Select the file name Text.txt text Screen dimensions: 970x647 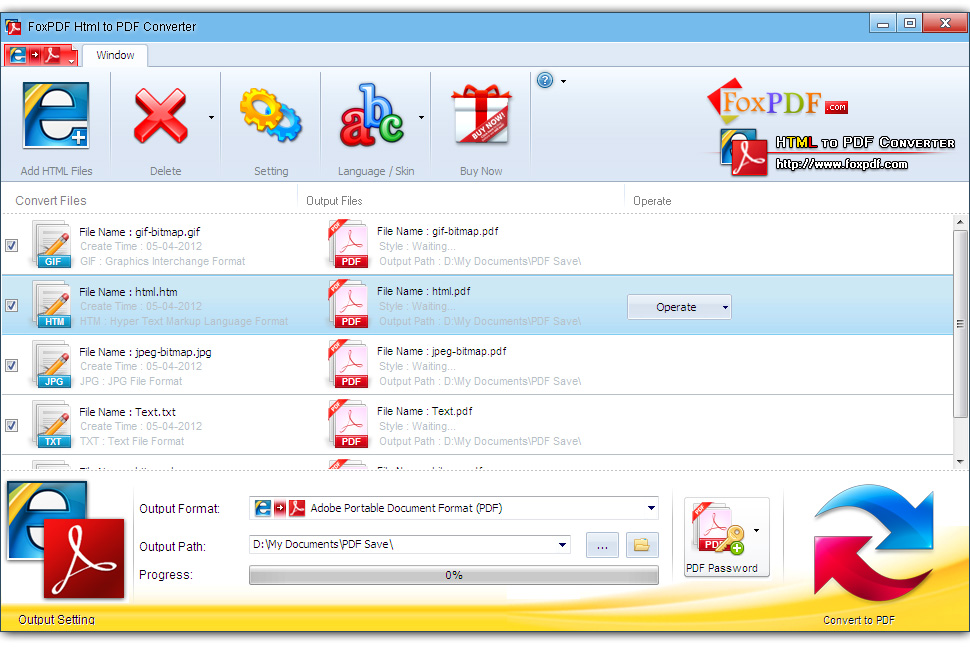click(155, 412)
